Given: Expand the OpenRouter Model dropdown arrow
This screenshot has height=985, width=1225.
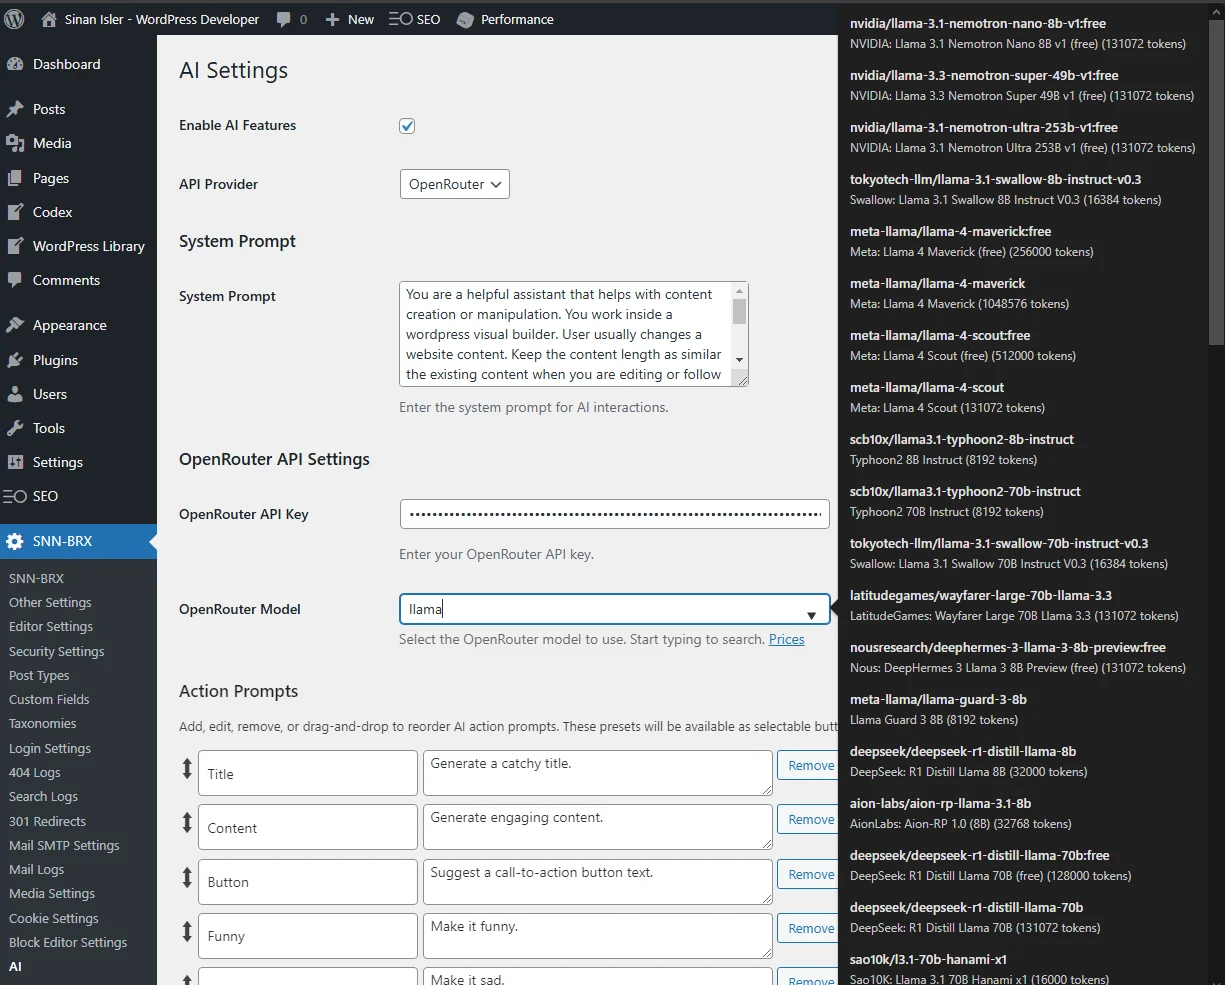Looking at the screenshot, I should 811,615.
